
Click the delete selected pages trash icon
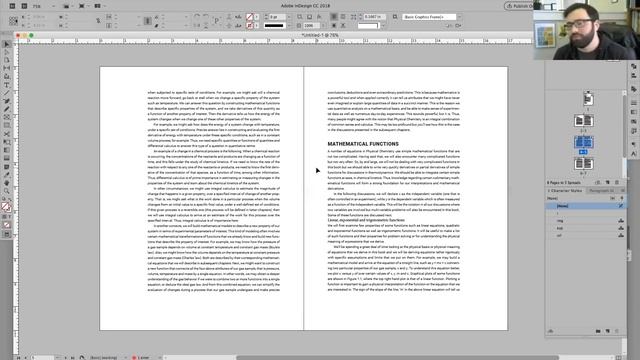point(617,182)
